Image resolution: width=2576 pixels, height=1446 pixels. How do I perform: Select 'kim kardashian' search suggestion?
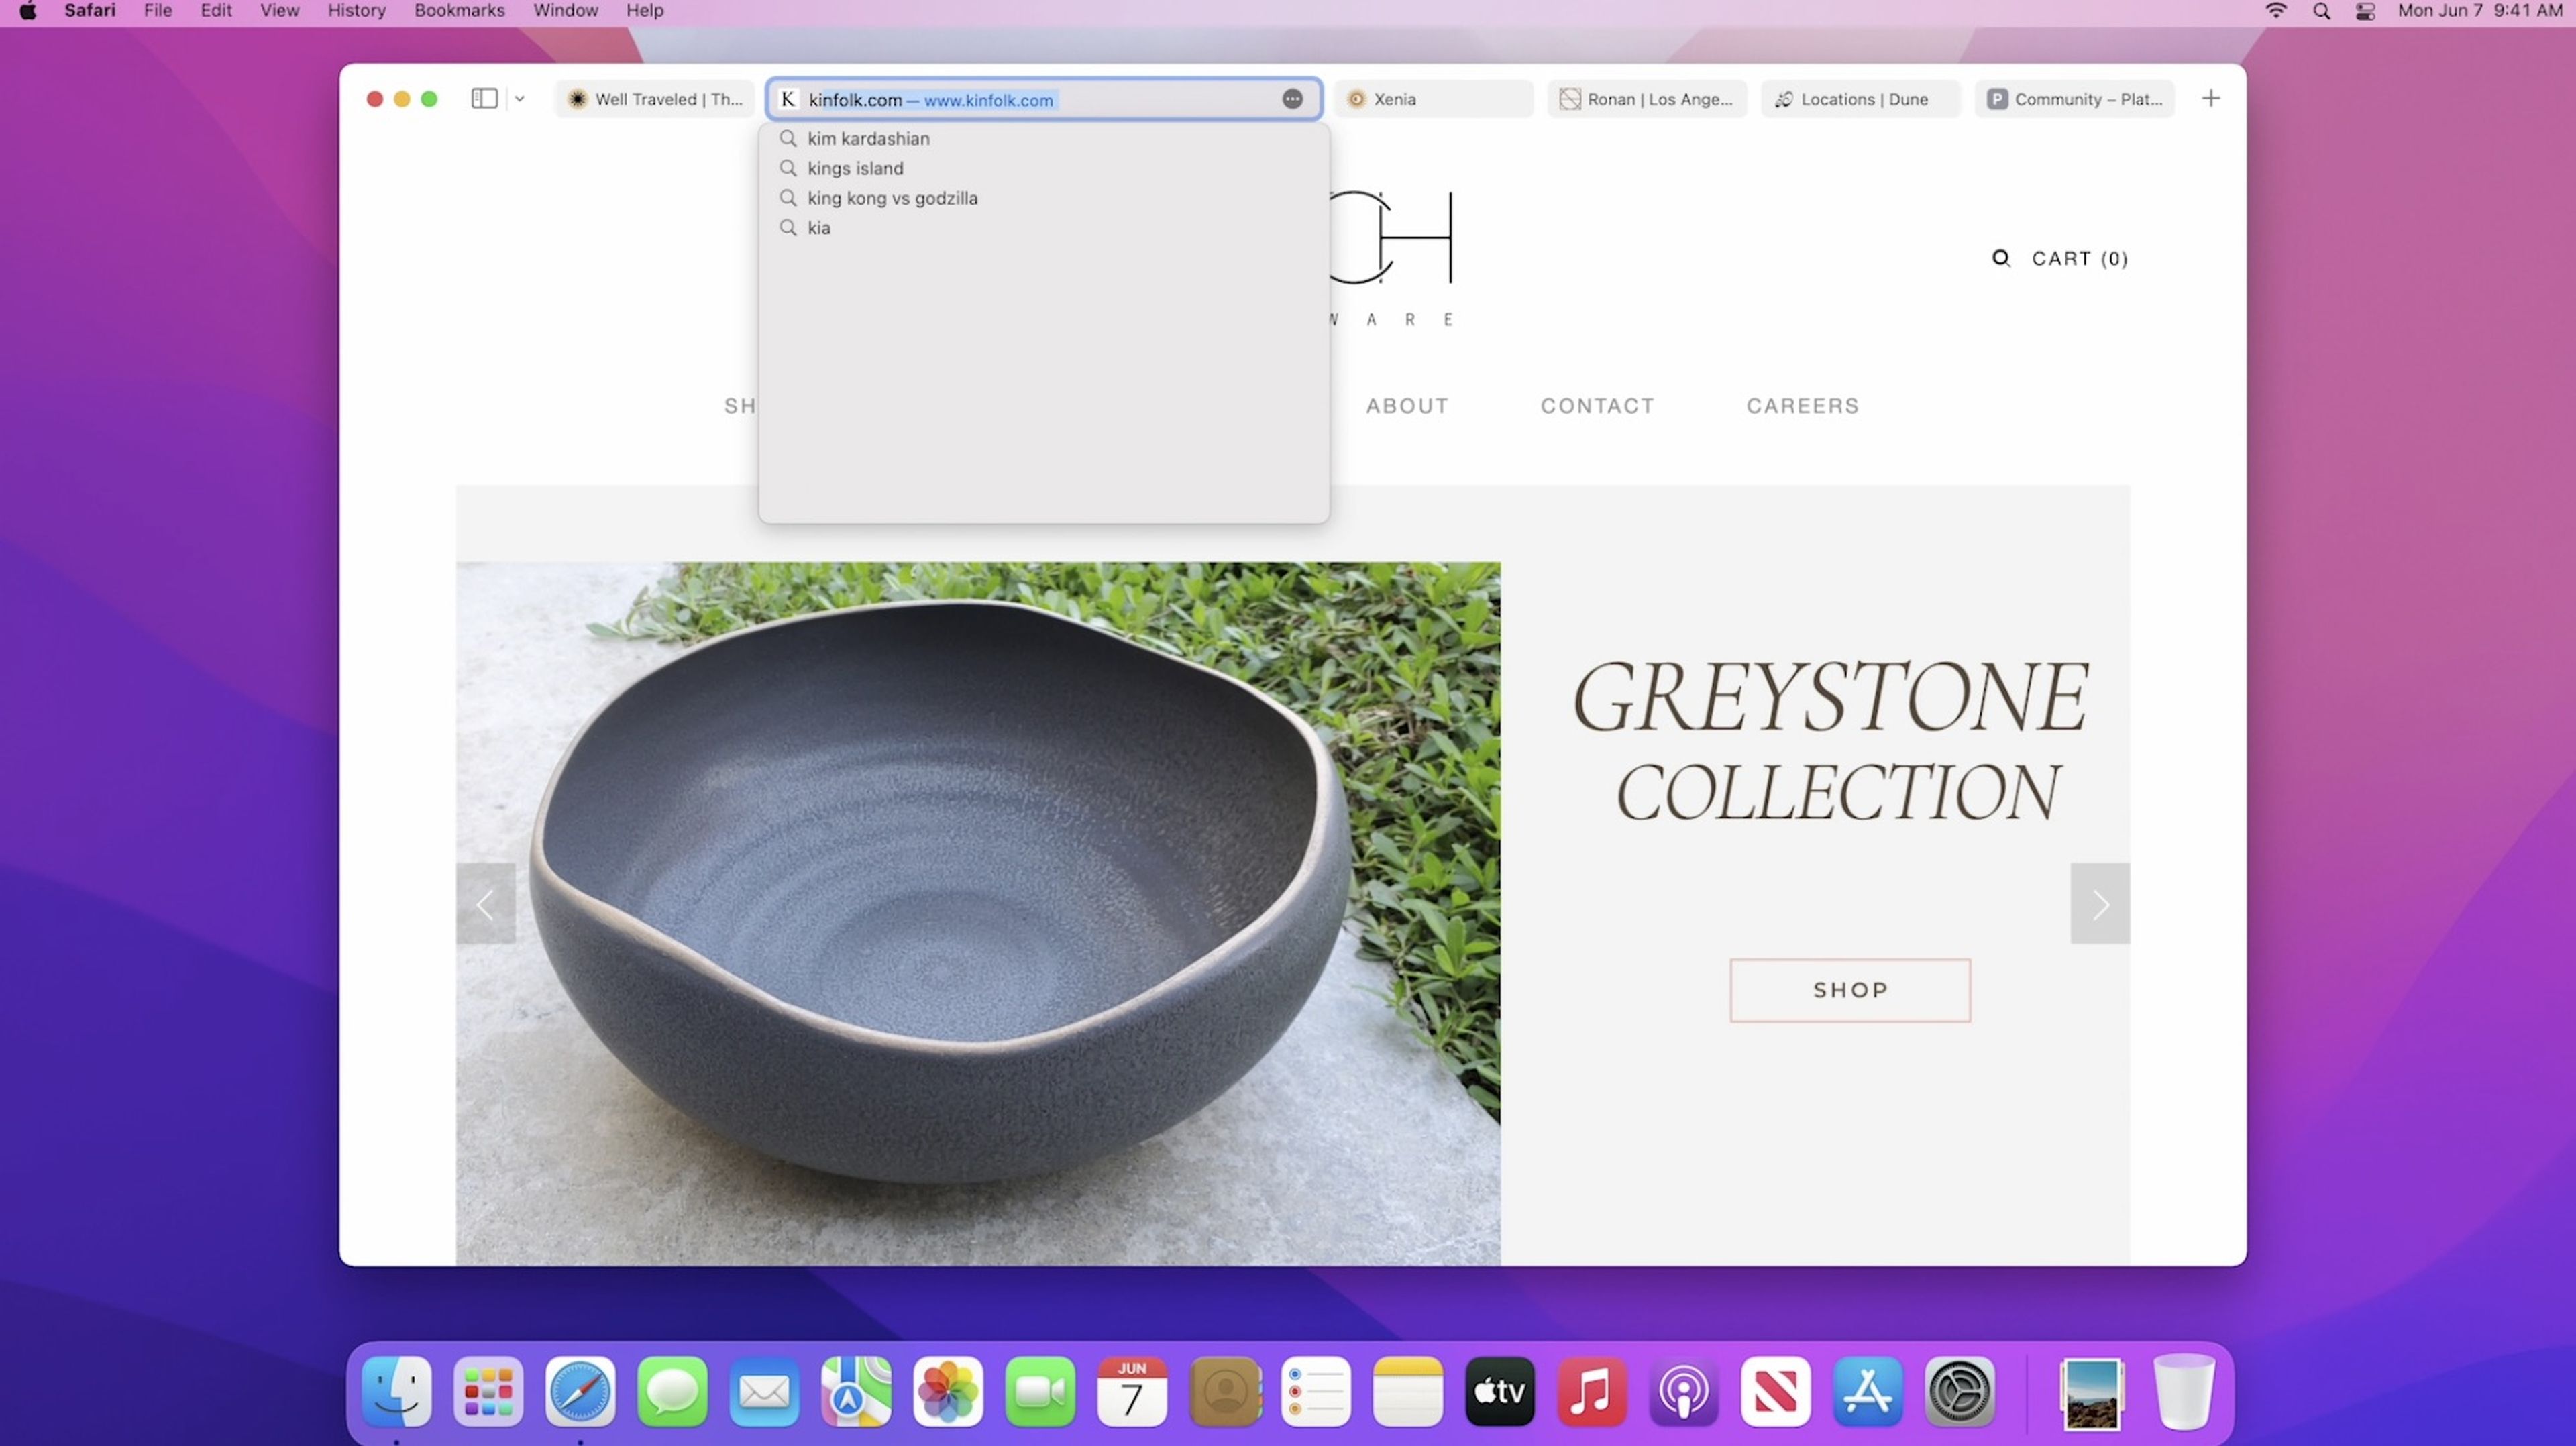click(1043, 138)
